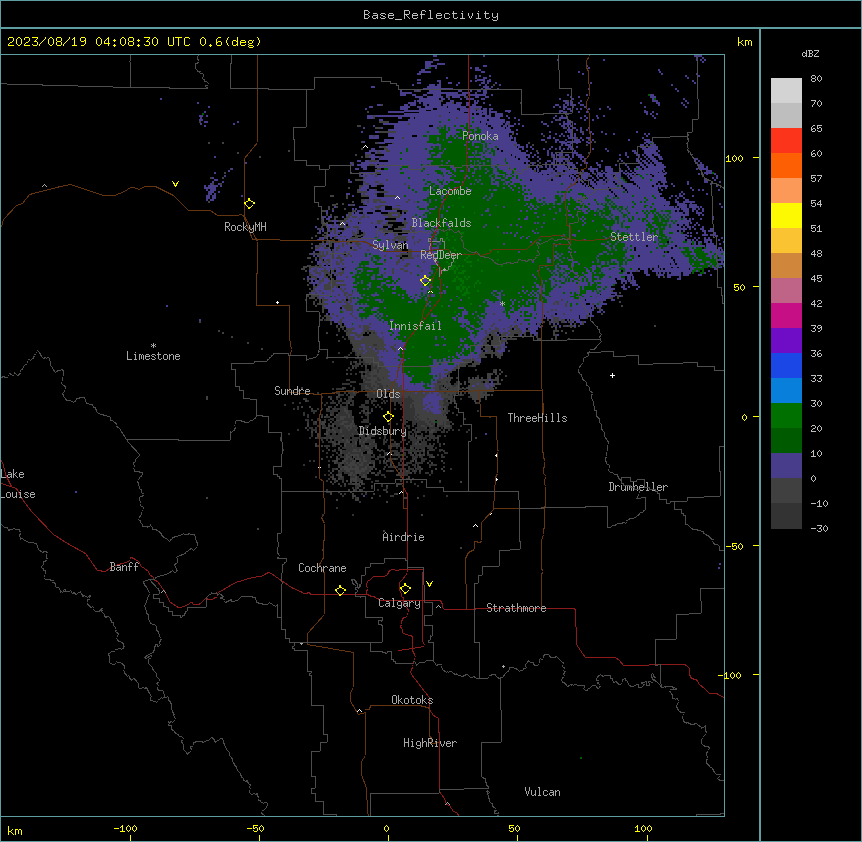
Task: Click the Cochrane label
Action: pos(322,568)
